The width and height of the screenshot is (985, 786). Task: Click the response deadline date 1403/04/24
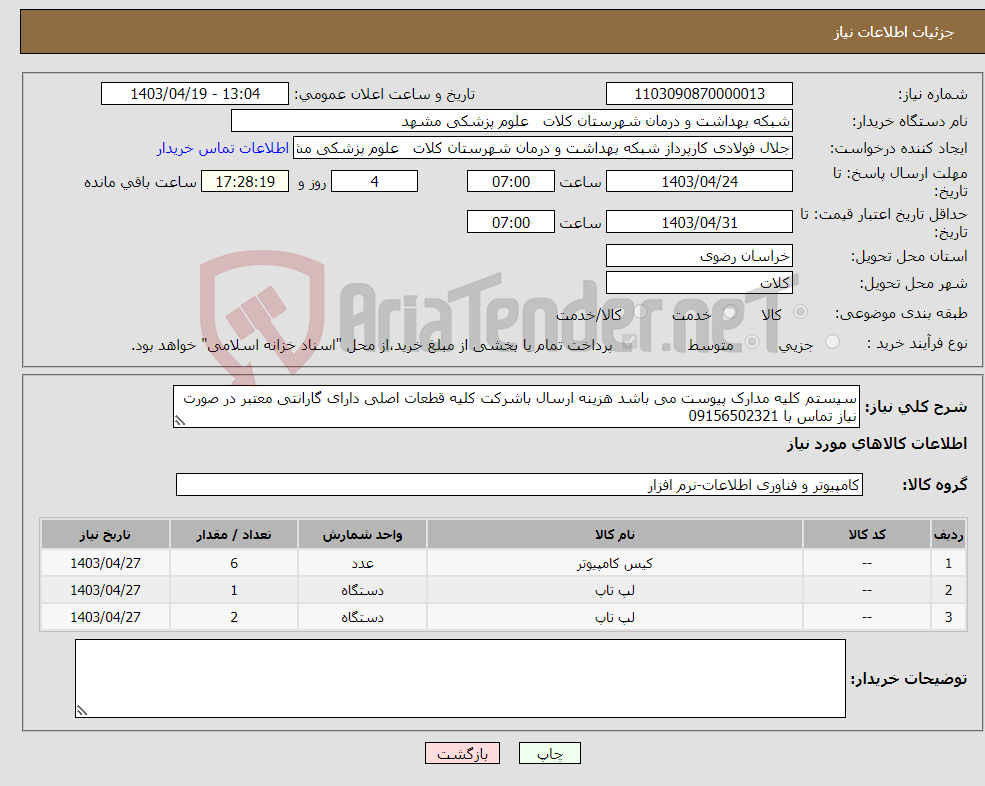[699, 182]
